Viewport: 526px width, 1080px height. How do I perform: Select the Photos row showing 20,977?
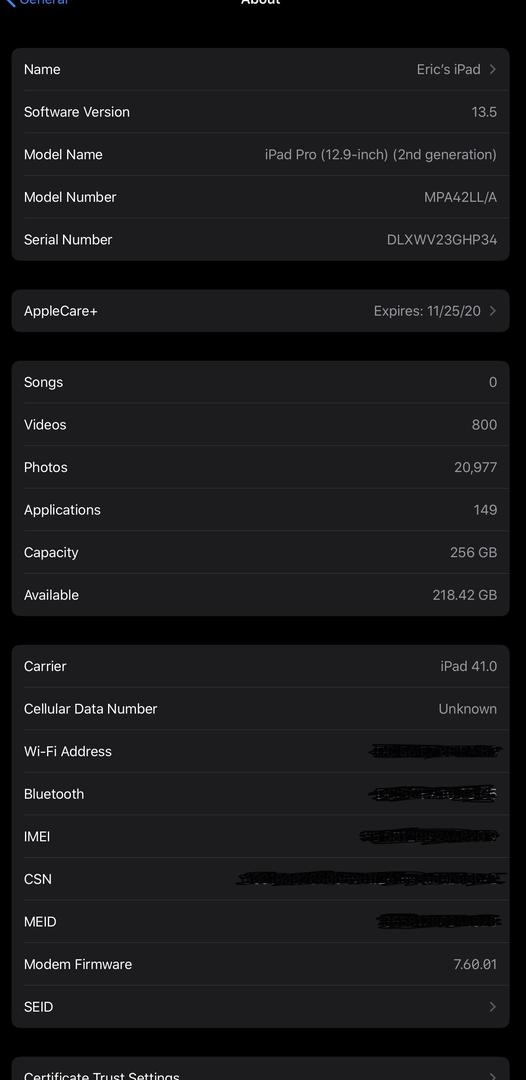pos(260,467)
